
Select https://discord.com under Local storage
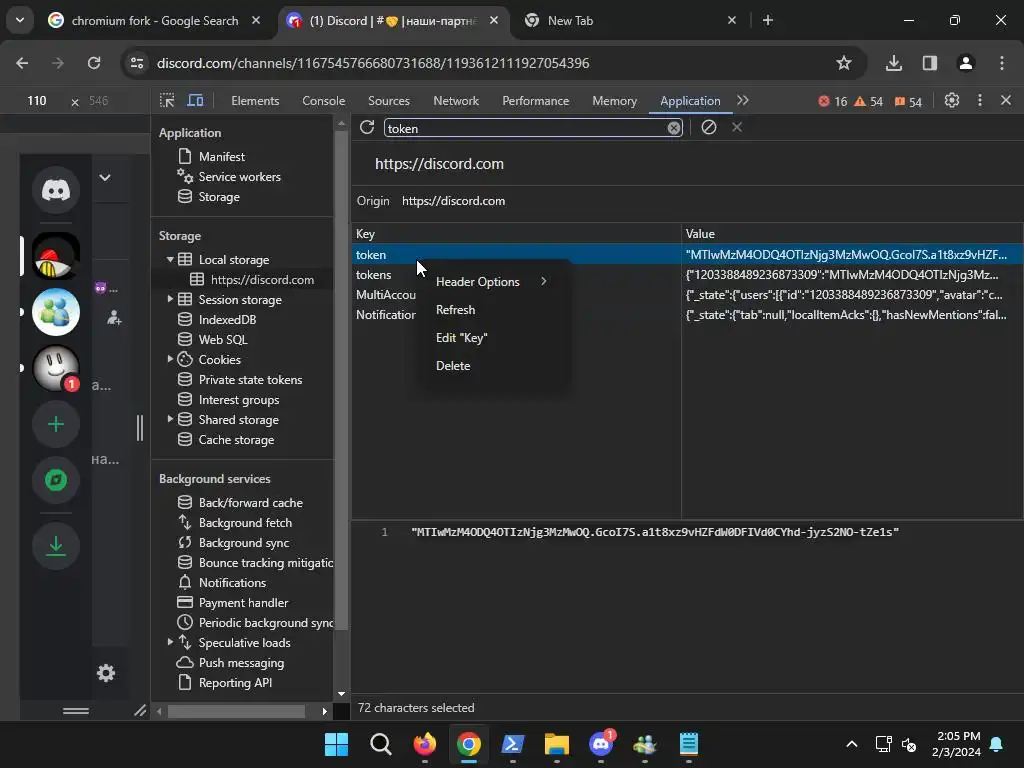click(x=252, y=280)
